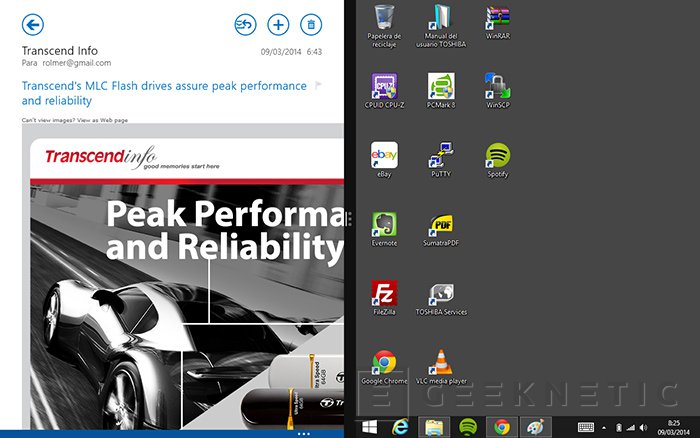Open the 'View as Web page' link
The width and height of the screenshot is (700, 438).
point(102,120)
